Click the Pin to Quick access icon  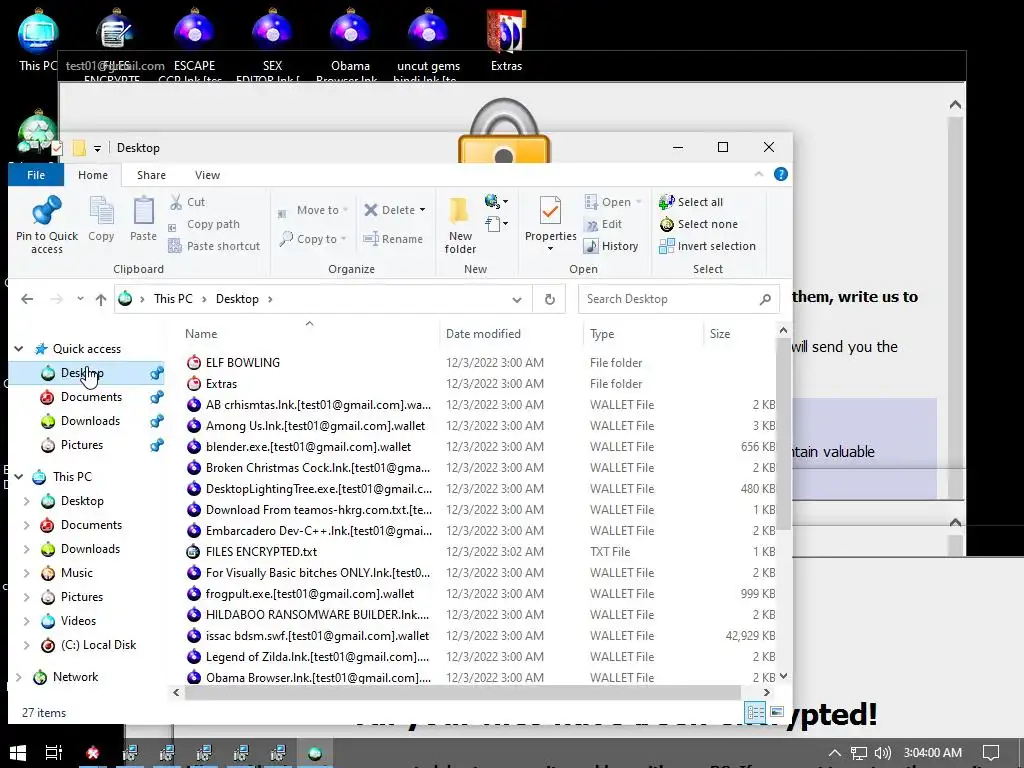(46, 210)
